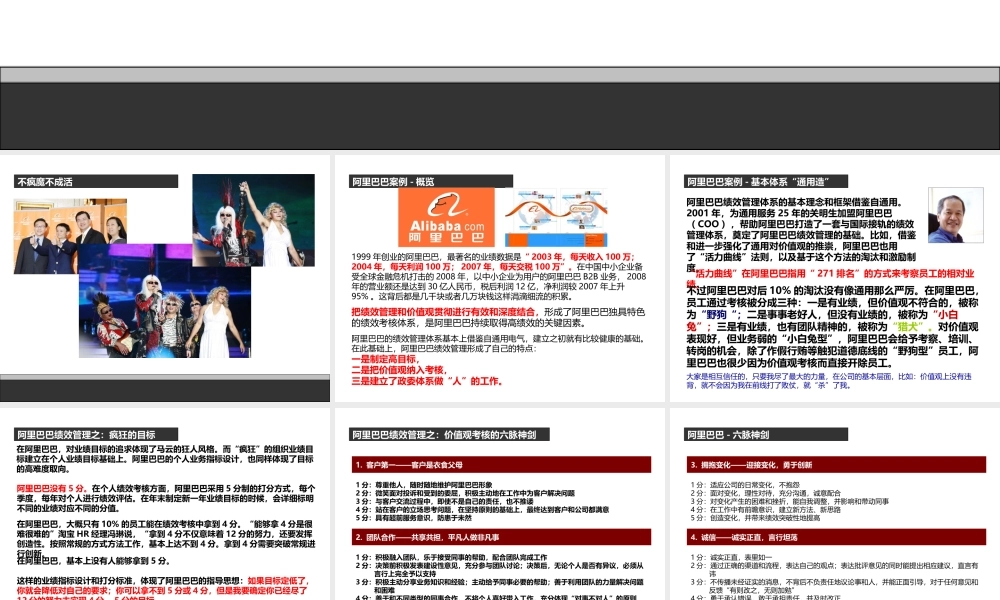
Task: Click the red line '二是把价值观纳入考核,'
Action: [399, 370]
